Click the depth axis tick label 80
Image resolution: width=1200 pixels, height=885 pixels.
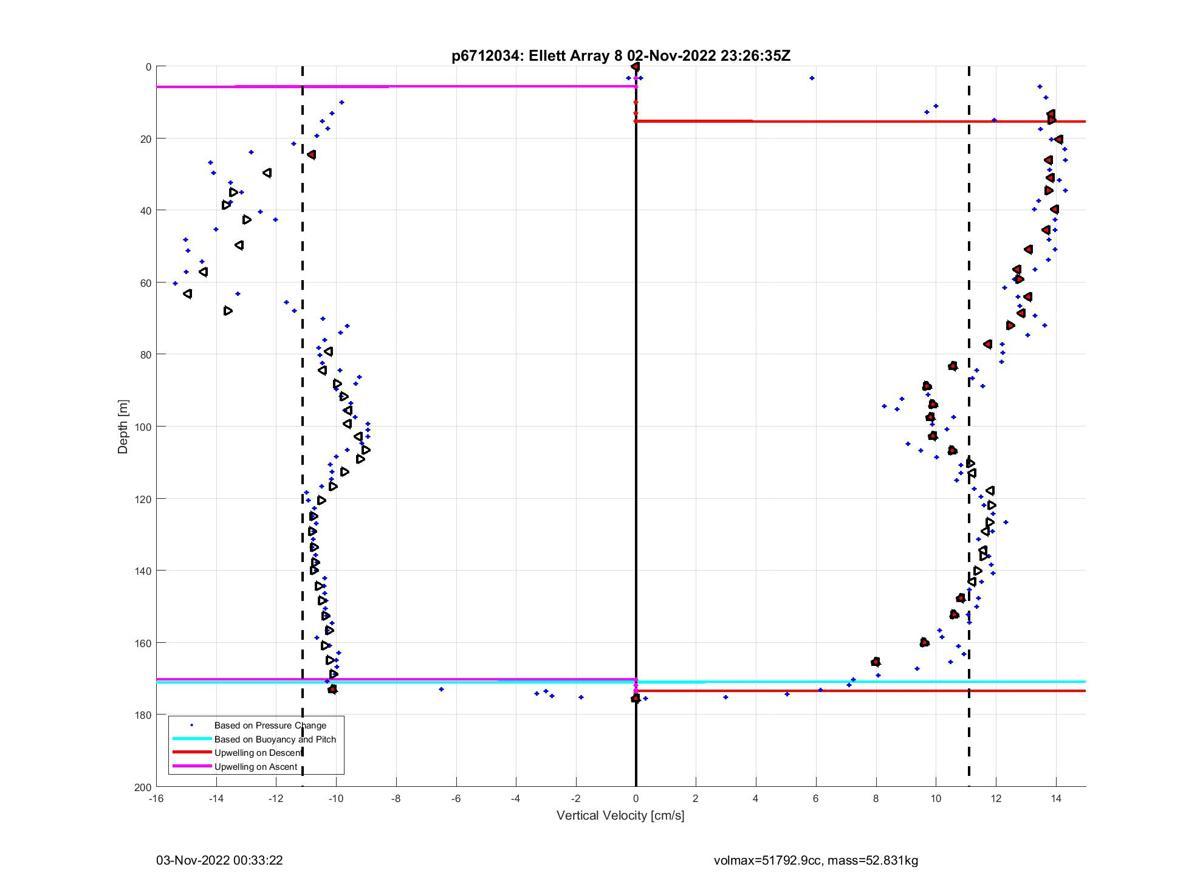click(146, 355)
